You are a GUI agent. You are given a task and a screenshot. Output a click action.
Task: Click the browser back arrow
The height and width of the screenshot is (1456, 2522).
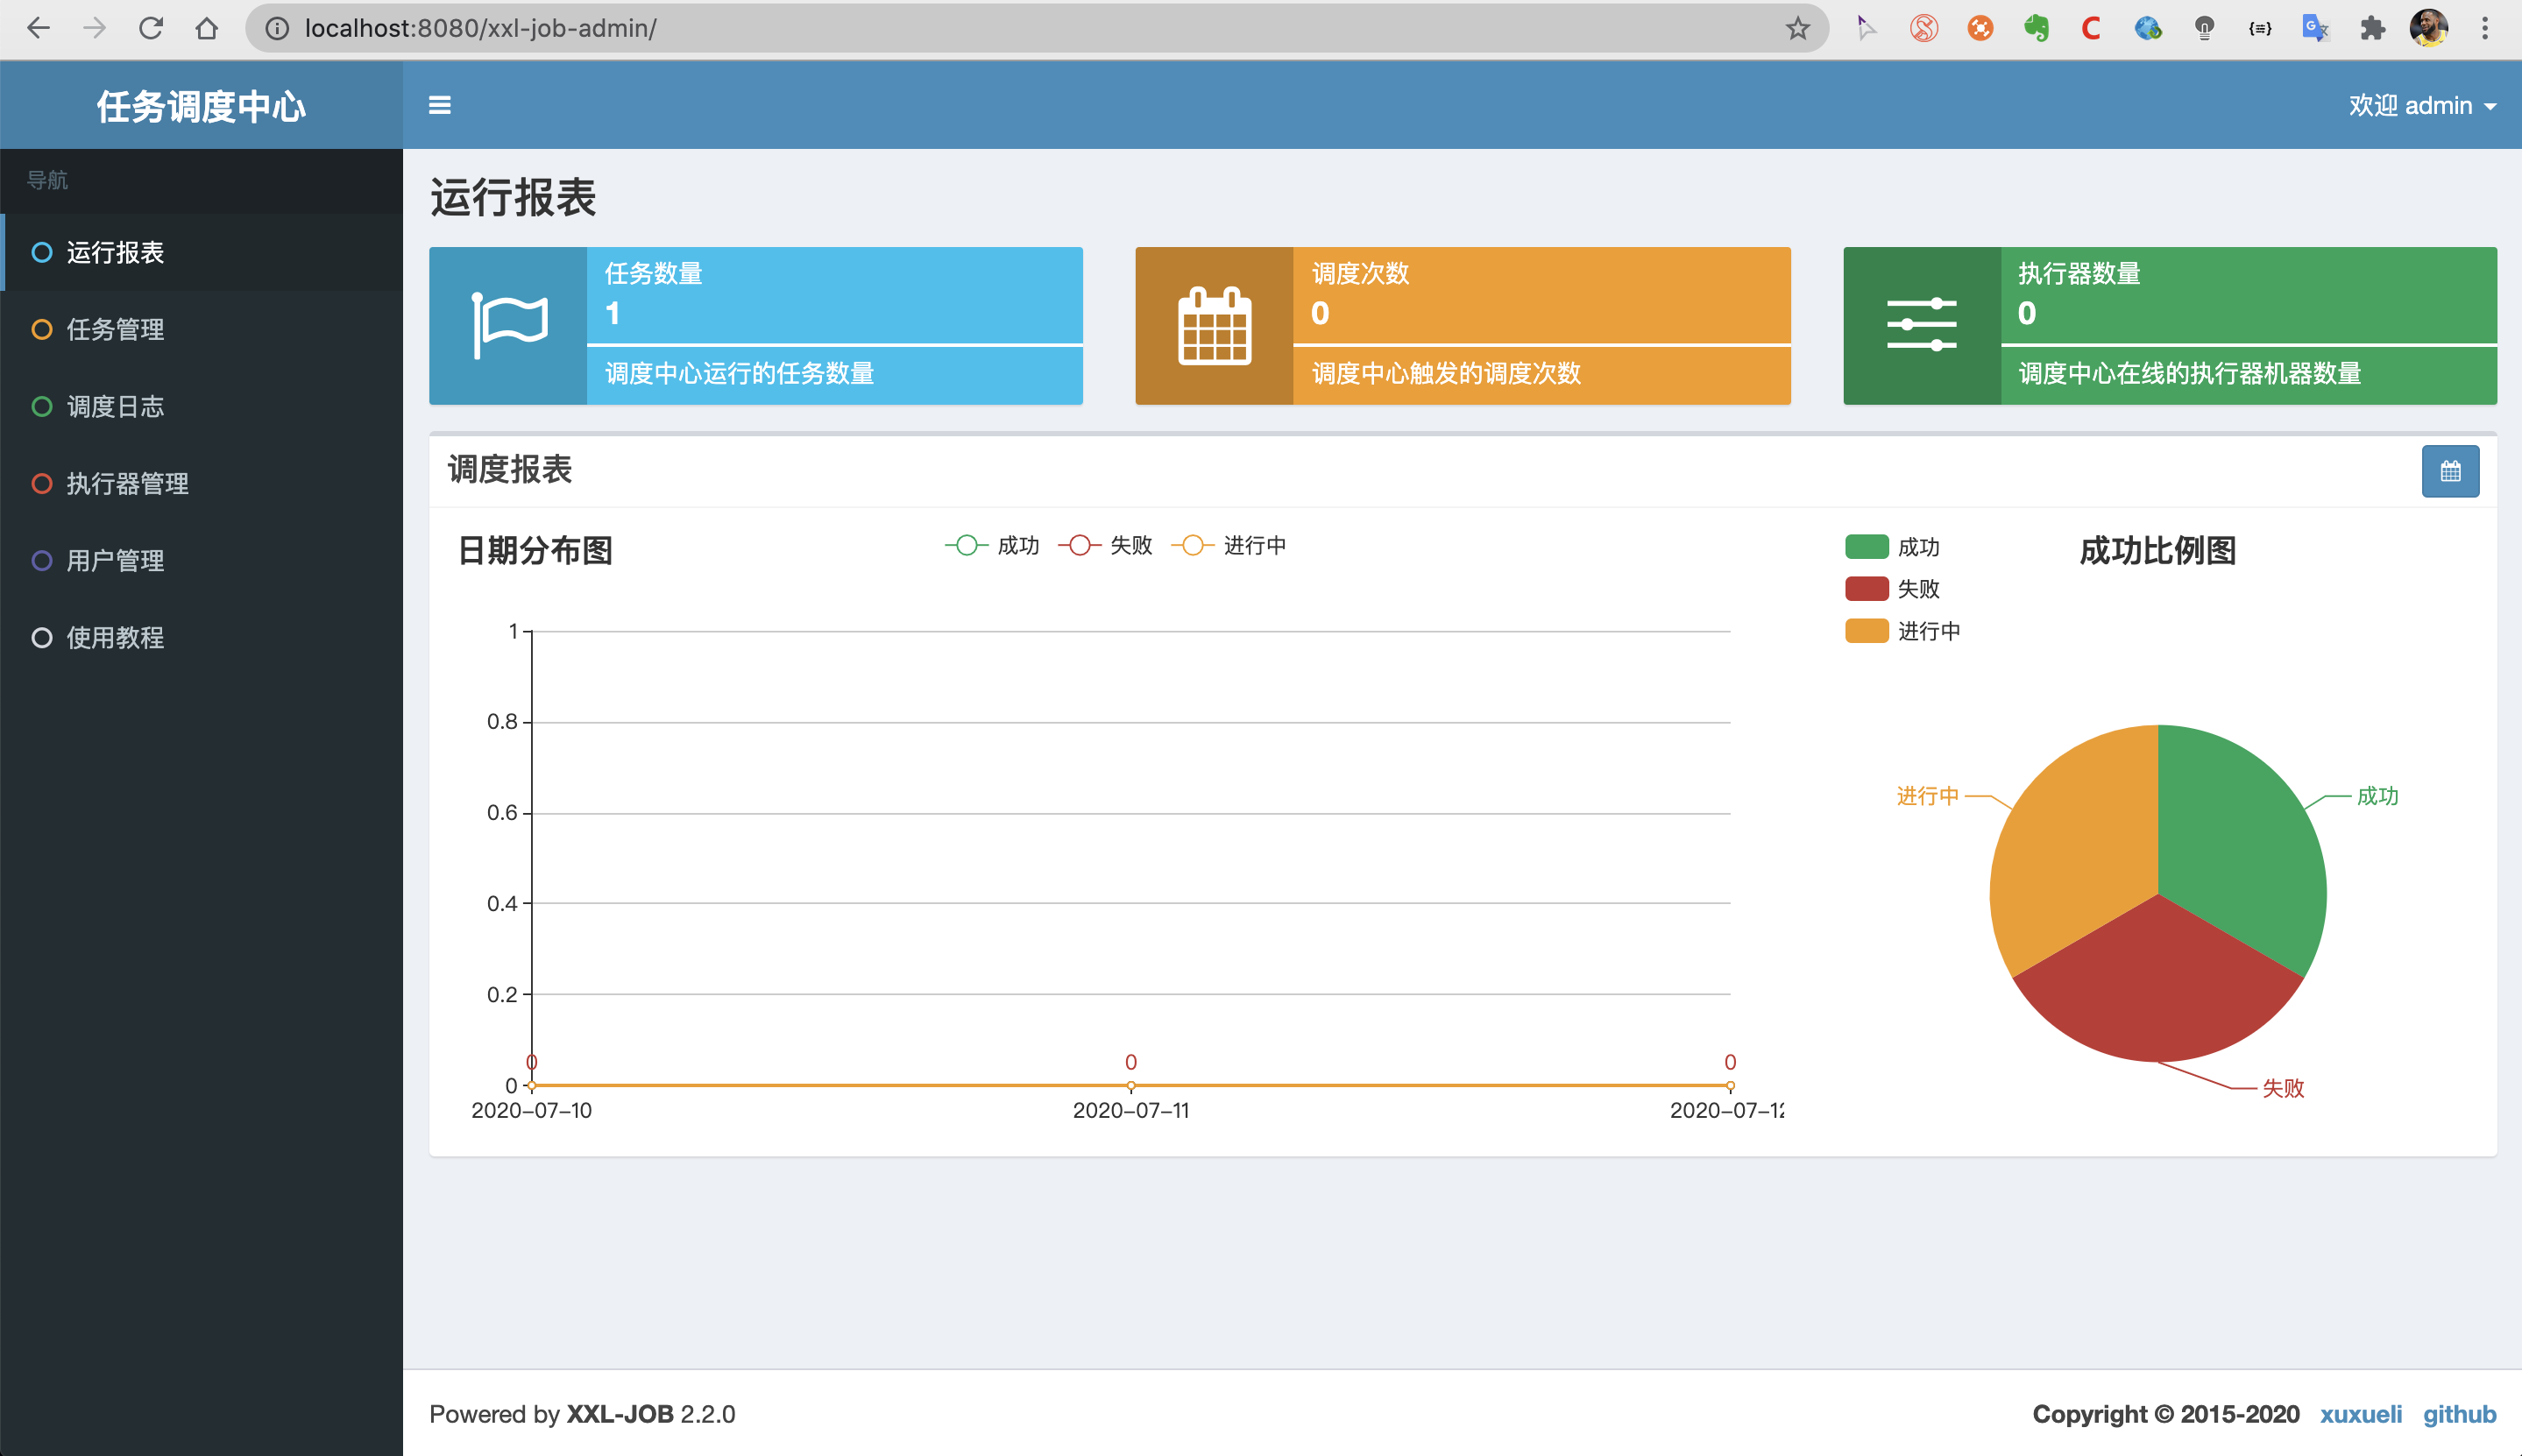(38, 28)
